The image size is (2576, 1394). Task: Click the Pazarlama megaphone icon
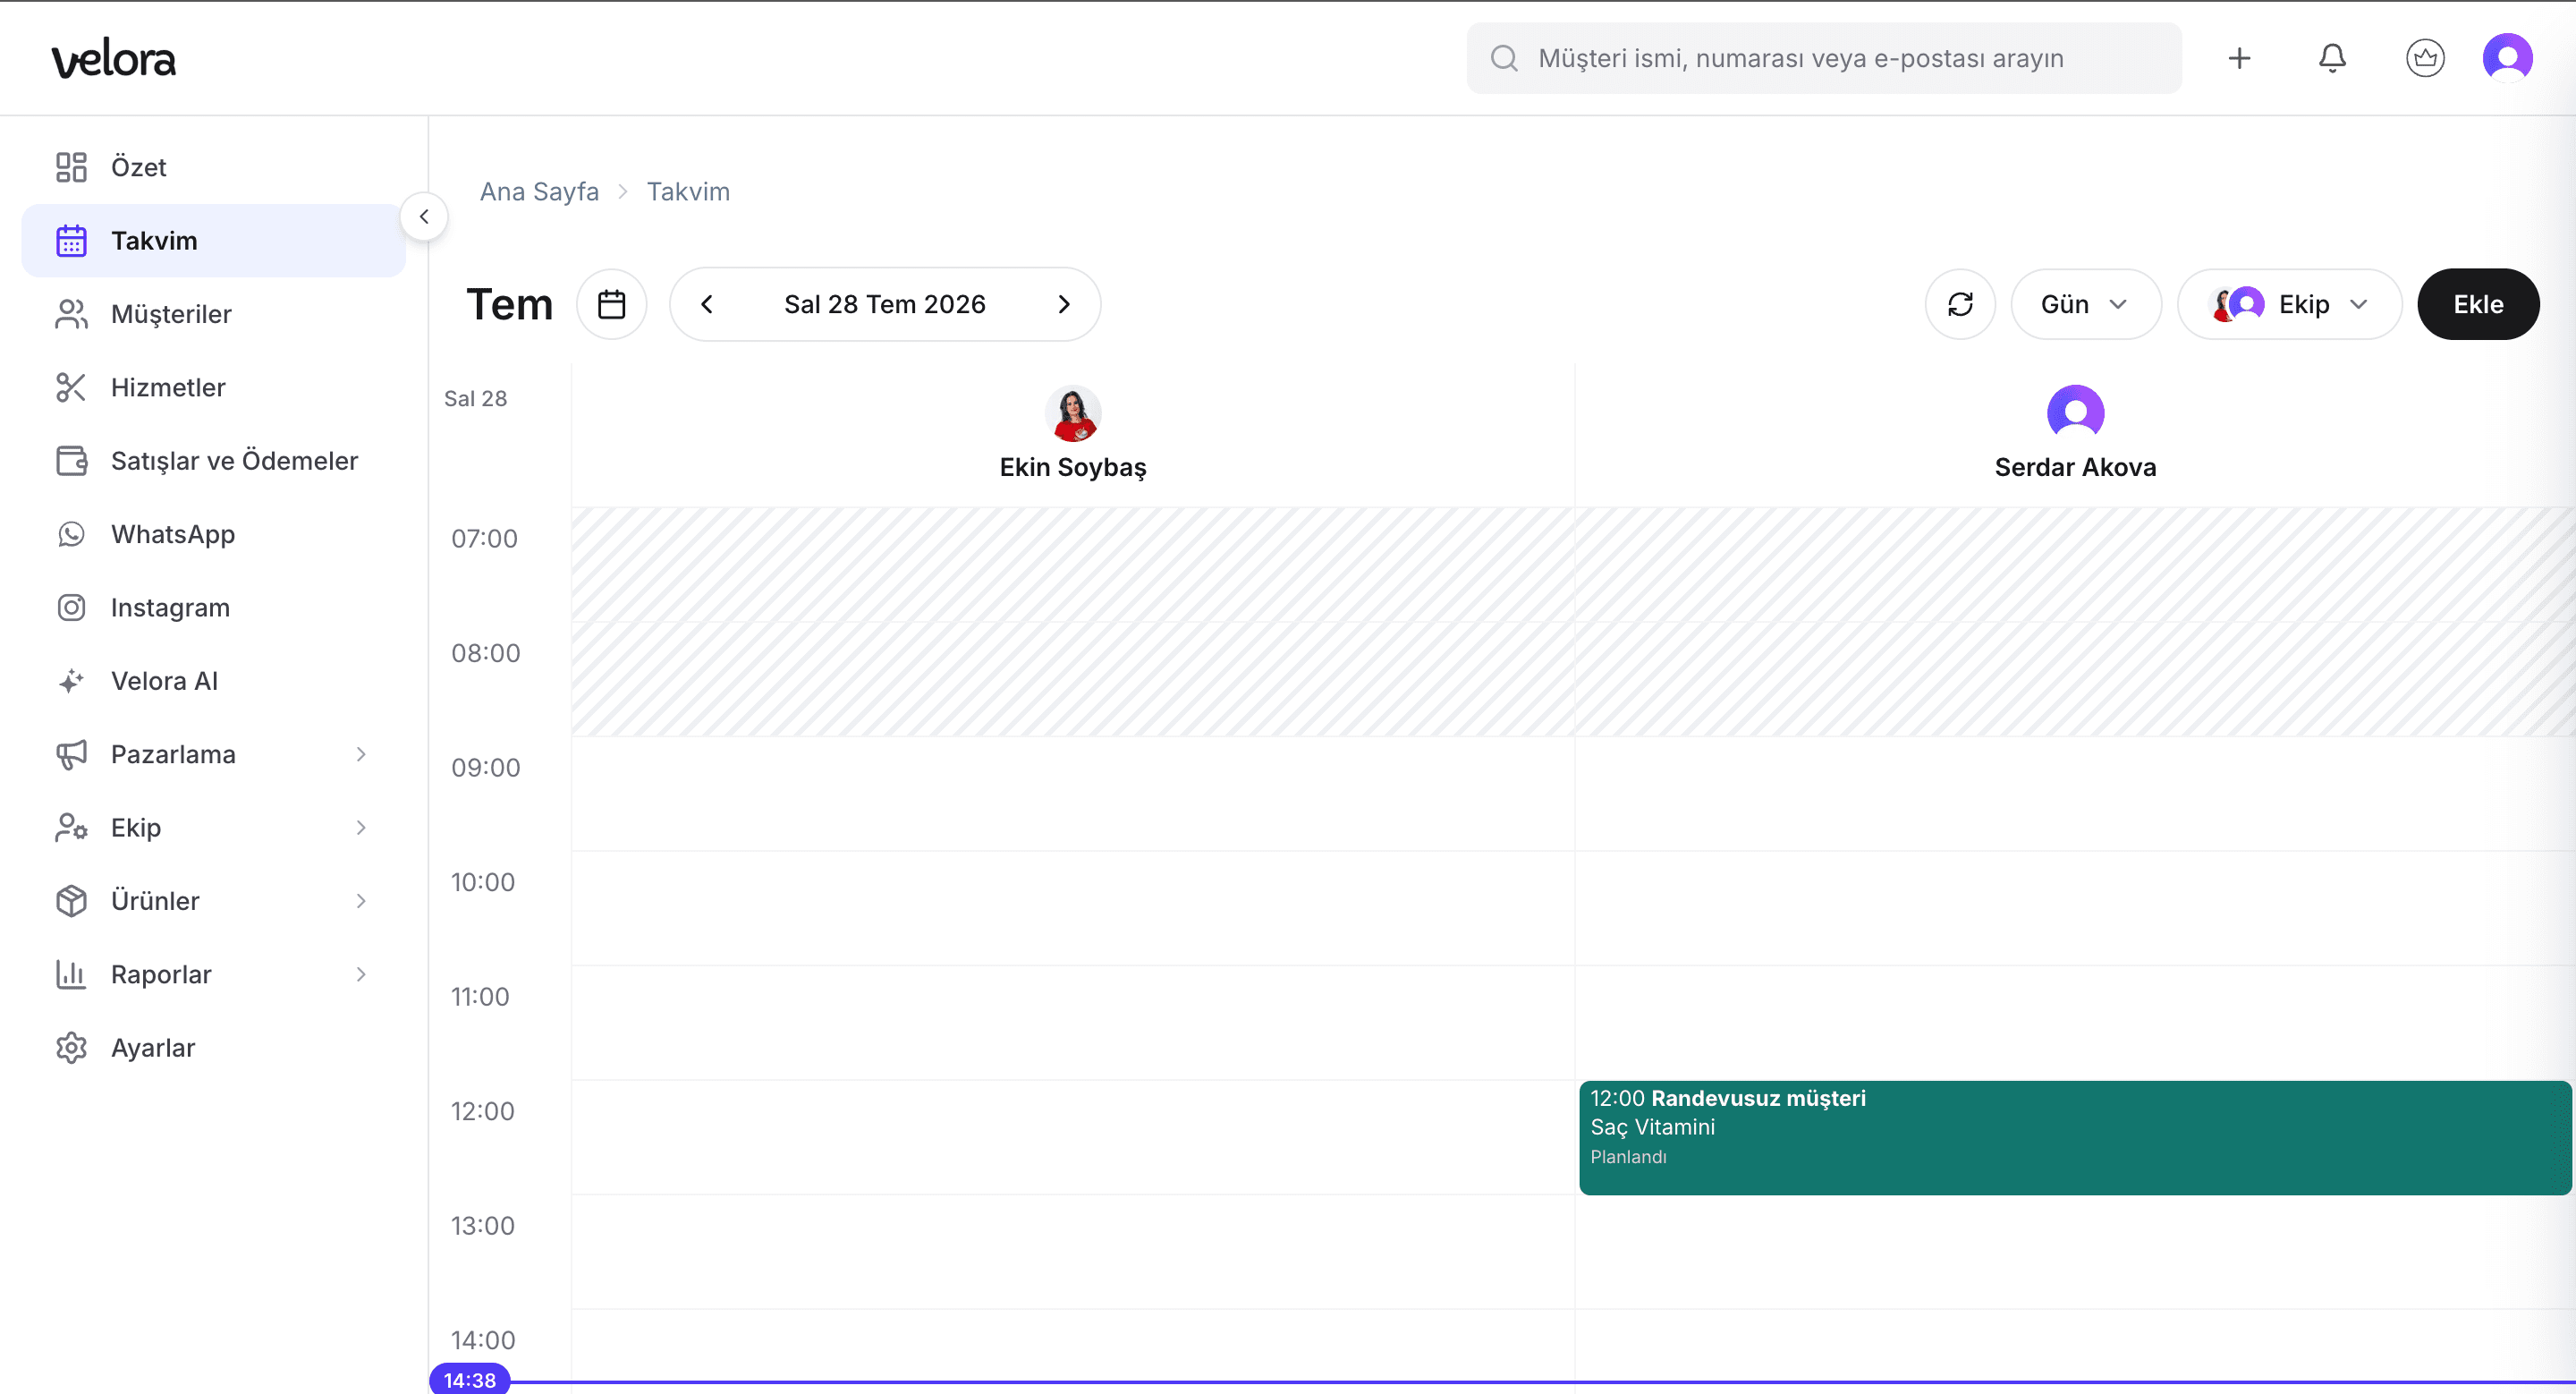pos(71,754)
